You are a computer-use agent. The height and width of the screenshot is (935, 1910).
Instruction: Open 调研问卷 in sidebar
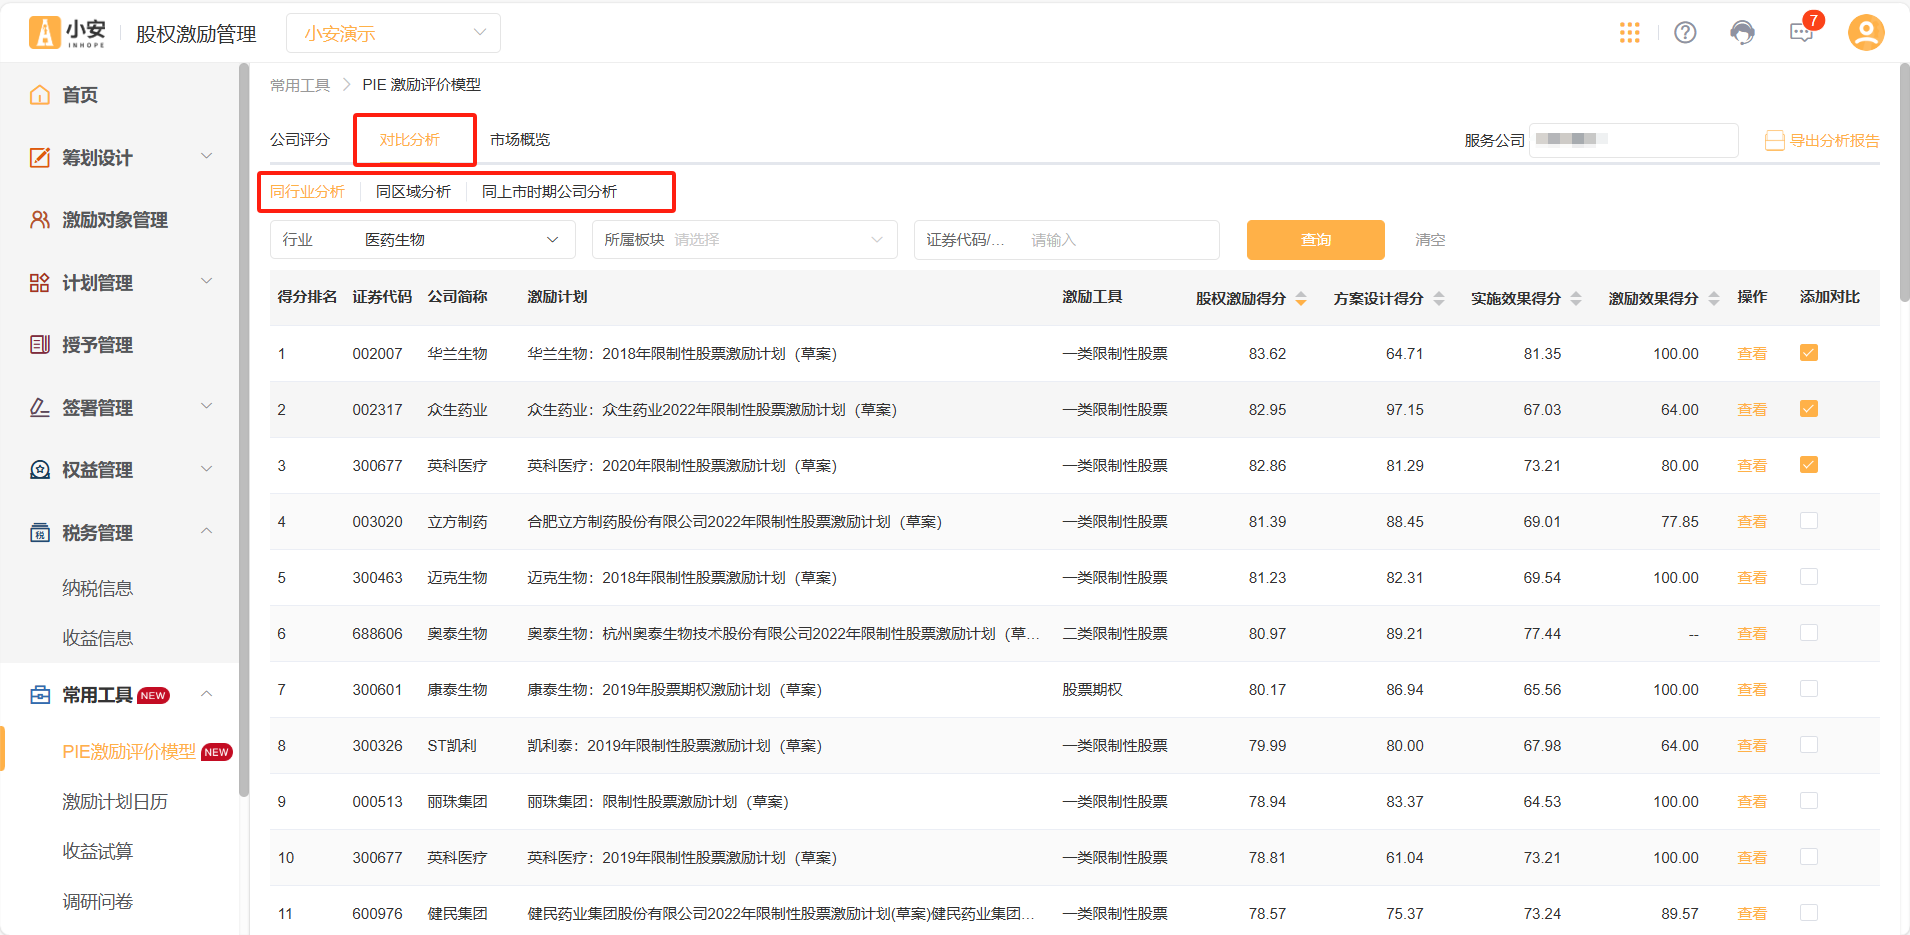(97, 902)
